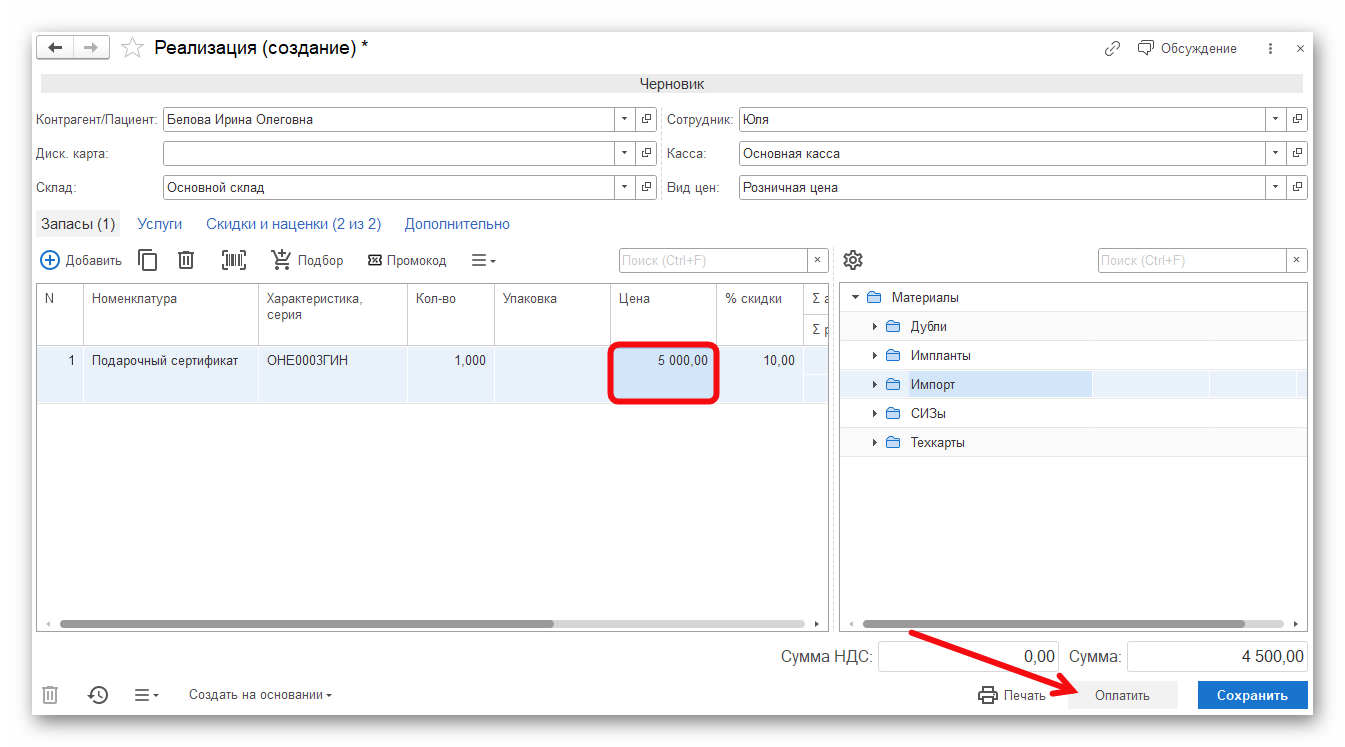1345x747 pixels.
Task: Open Создать на основании menu
Action: pyautogui.click(x=260, y=695)
